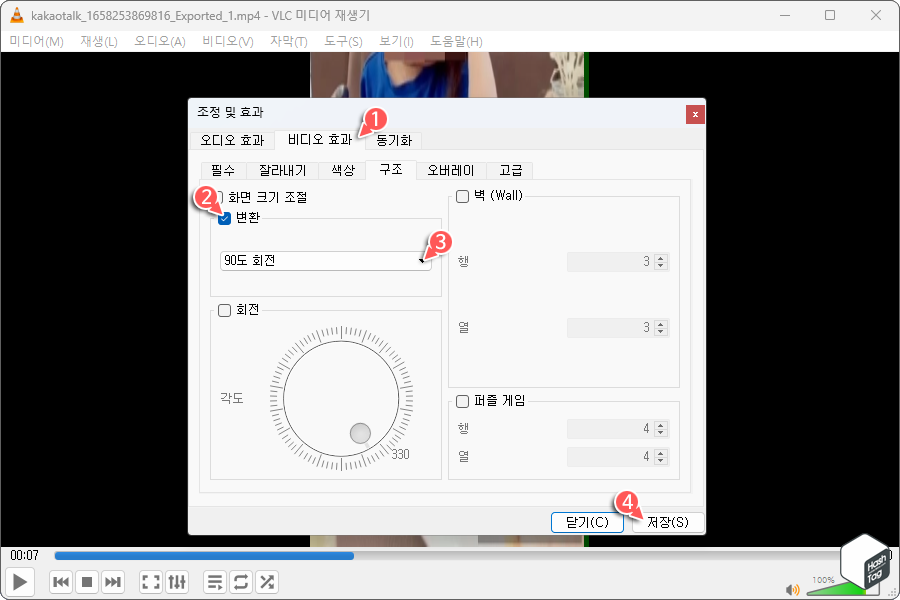Image resolution: width=900 pixels, height=600 pixels.
Task: Enable random shuffle playback
Action: coord(267,581)
